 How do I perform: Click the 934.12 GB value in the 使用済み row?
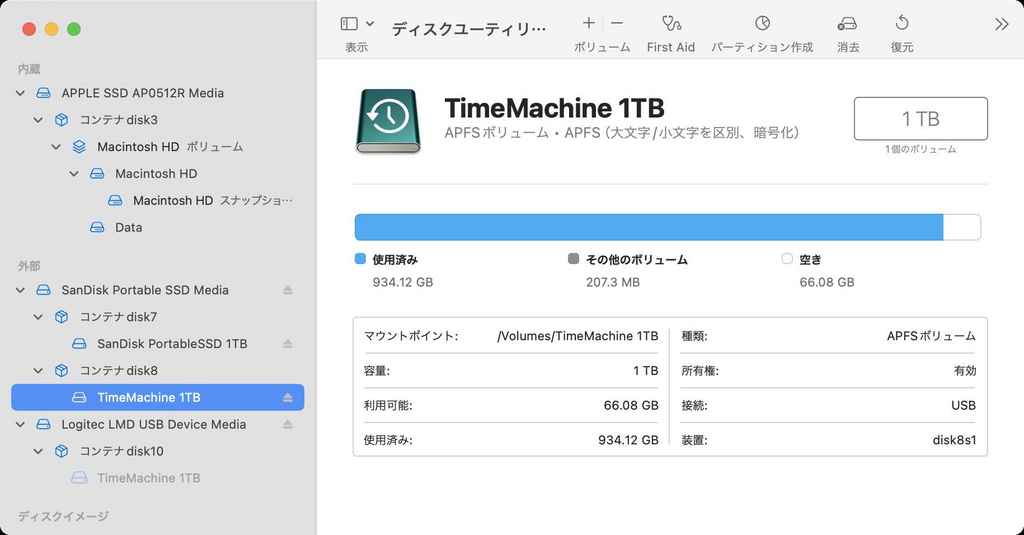tap(628, 440)
